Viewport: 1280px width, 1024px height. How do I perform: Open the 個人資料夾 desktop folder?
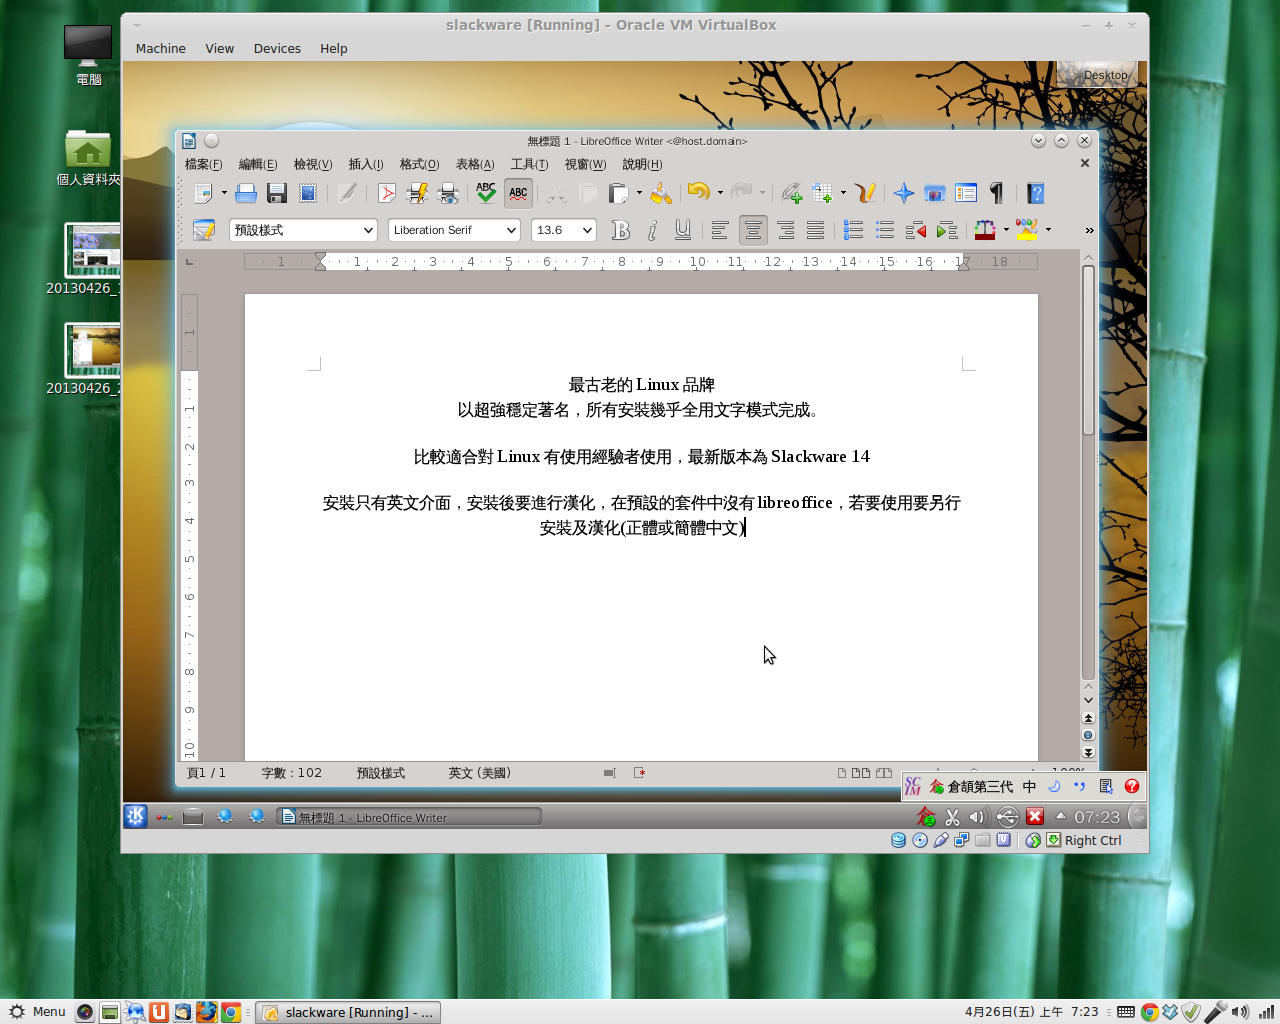pyautogui.click(x=88, y=158)
